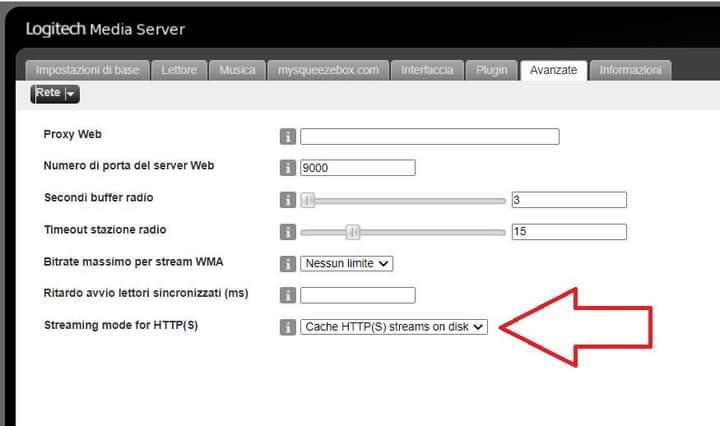Open info for Bitrate massimo per stream WMA
Screen dimensions: 720x426
click(287, 263)
